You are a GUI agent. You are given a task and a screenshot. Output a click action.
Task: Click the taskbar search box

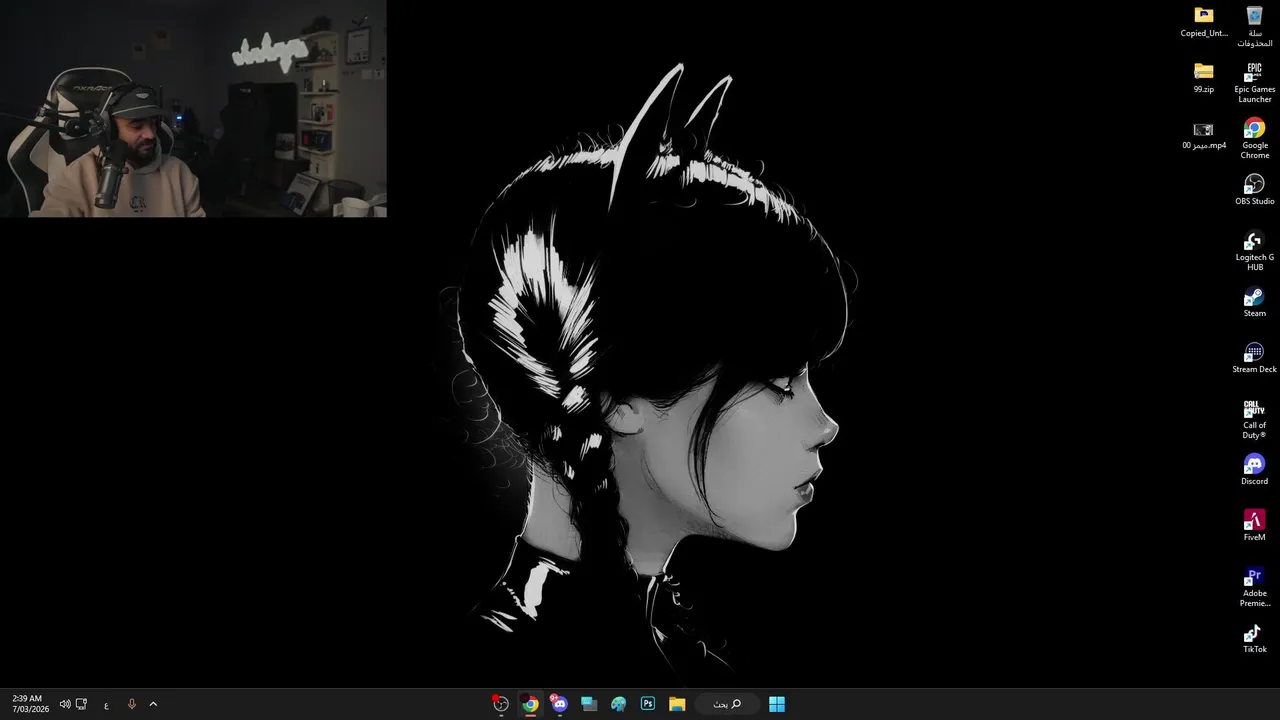(x=727, y=704)
